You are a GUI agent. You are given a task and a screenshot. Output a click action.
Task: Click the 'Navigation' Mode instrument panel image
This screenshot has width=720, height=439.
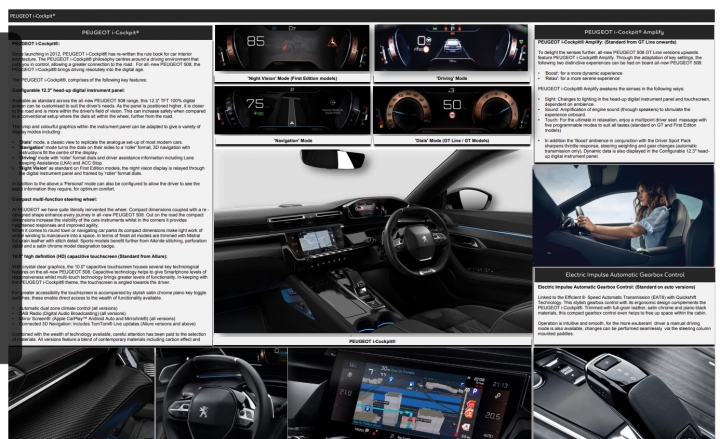pos(292,110)
